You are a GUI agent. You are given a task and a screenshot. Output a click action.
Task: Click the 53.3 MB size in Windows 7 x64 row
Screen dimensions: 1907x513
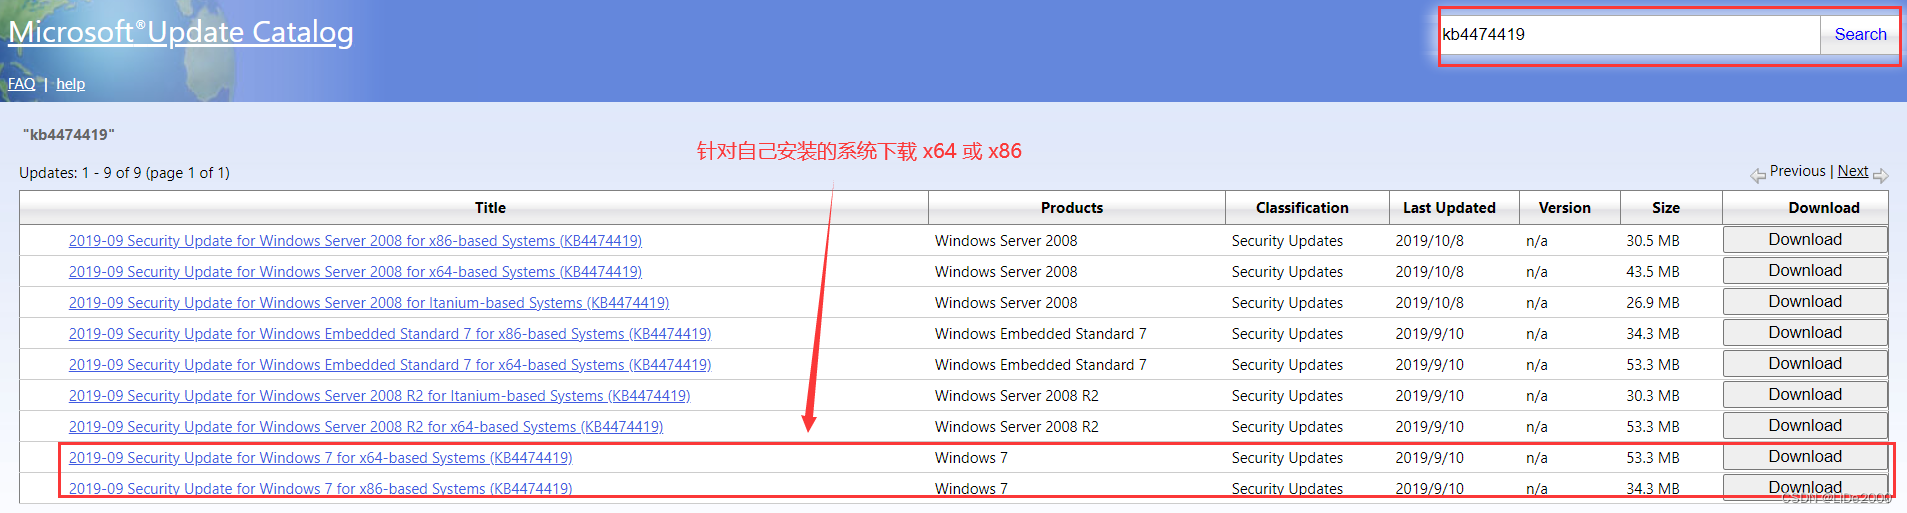coord(1653,458)
